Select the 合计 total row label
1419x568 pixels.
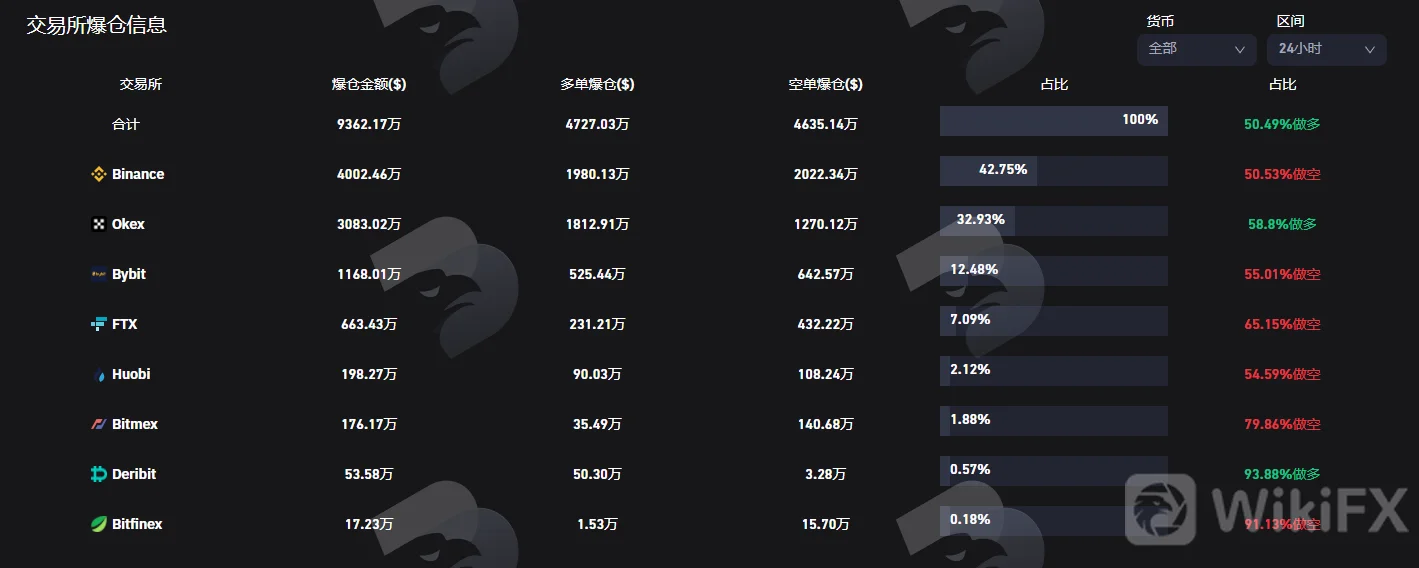coord(125,124)
